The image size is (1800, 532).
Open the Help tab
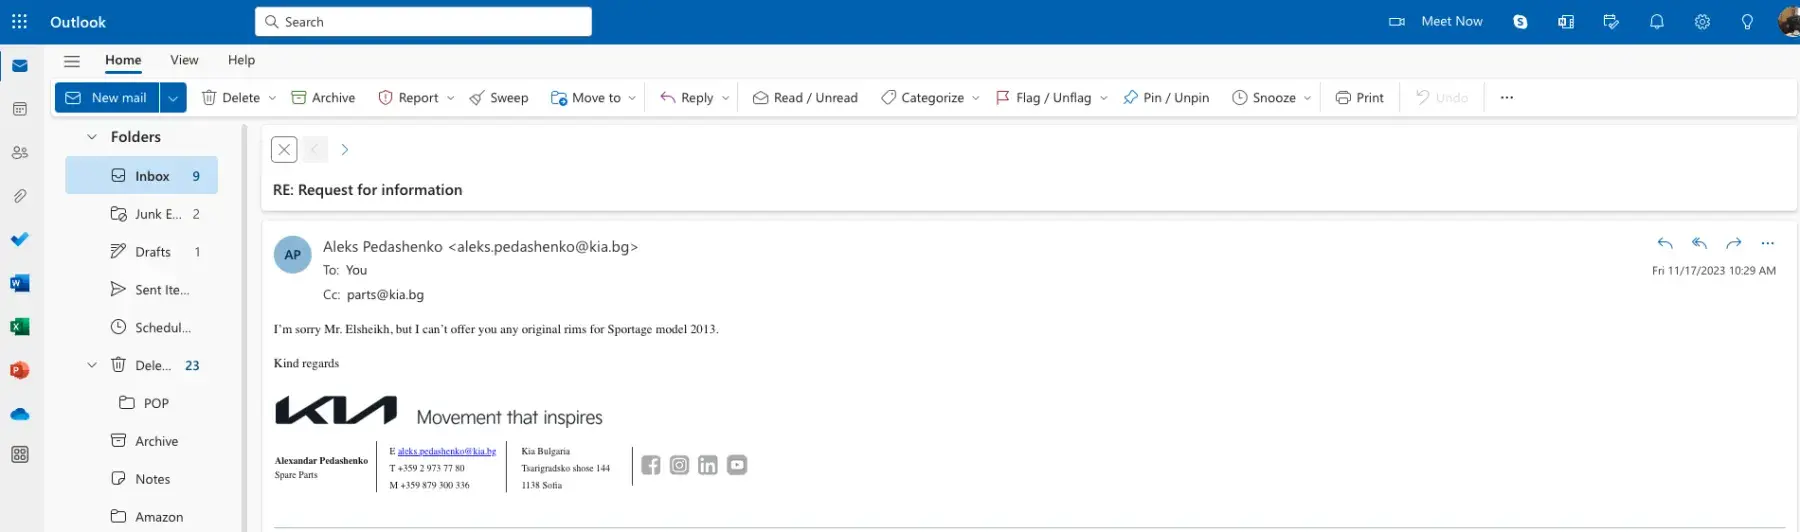[x=241, y=60]
